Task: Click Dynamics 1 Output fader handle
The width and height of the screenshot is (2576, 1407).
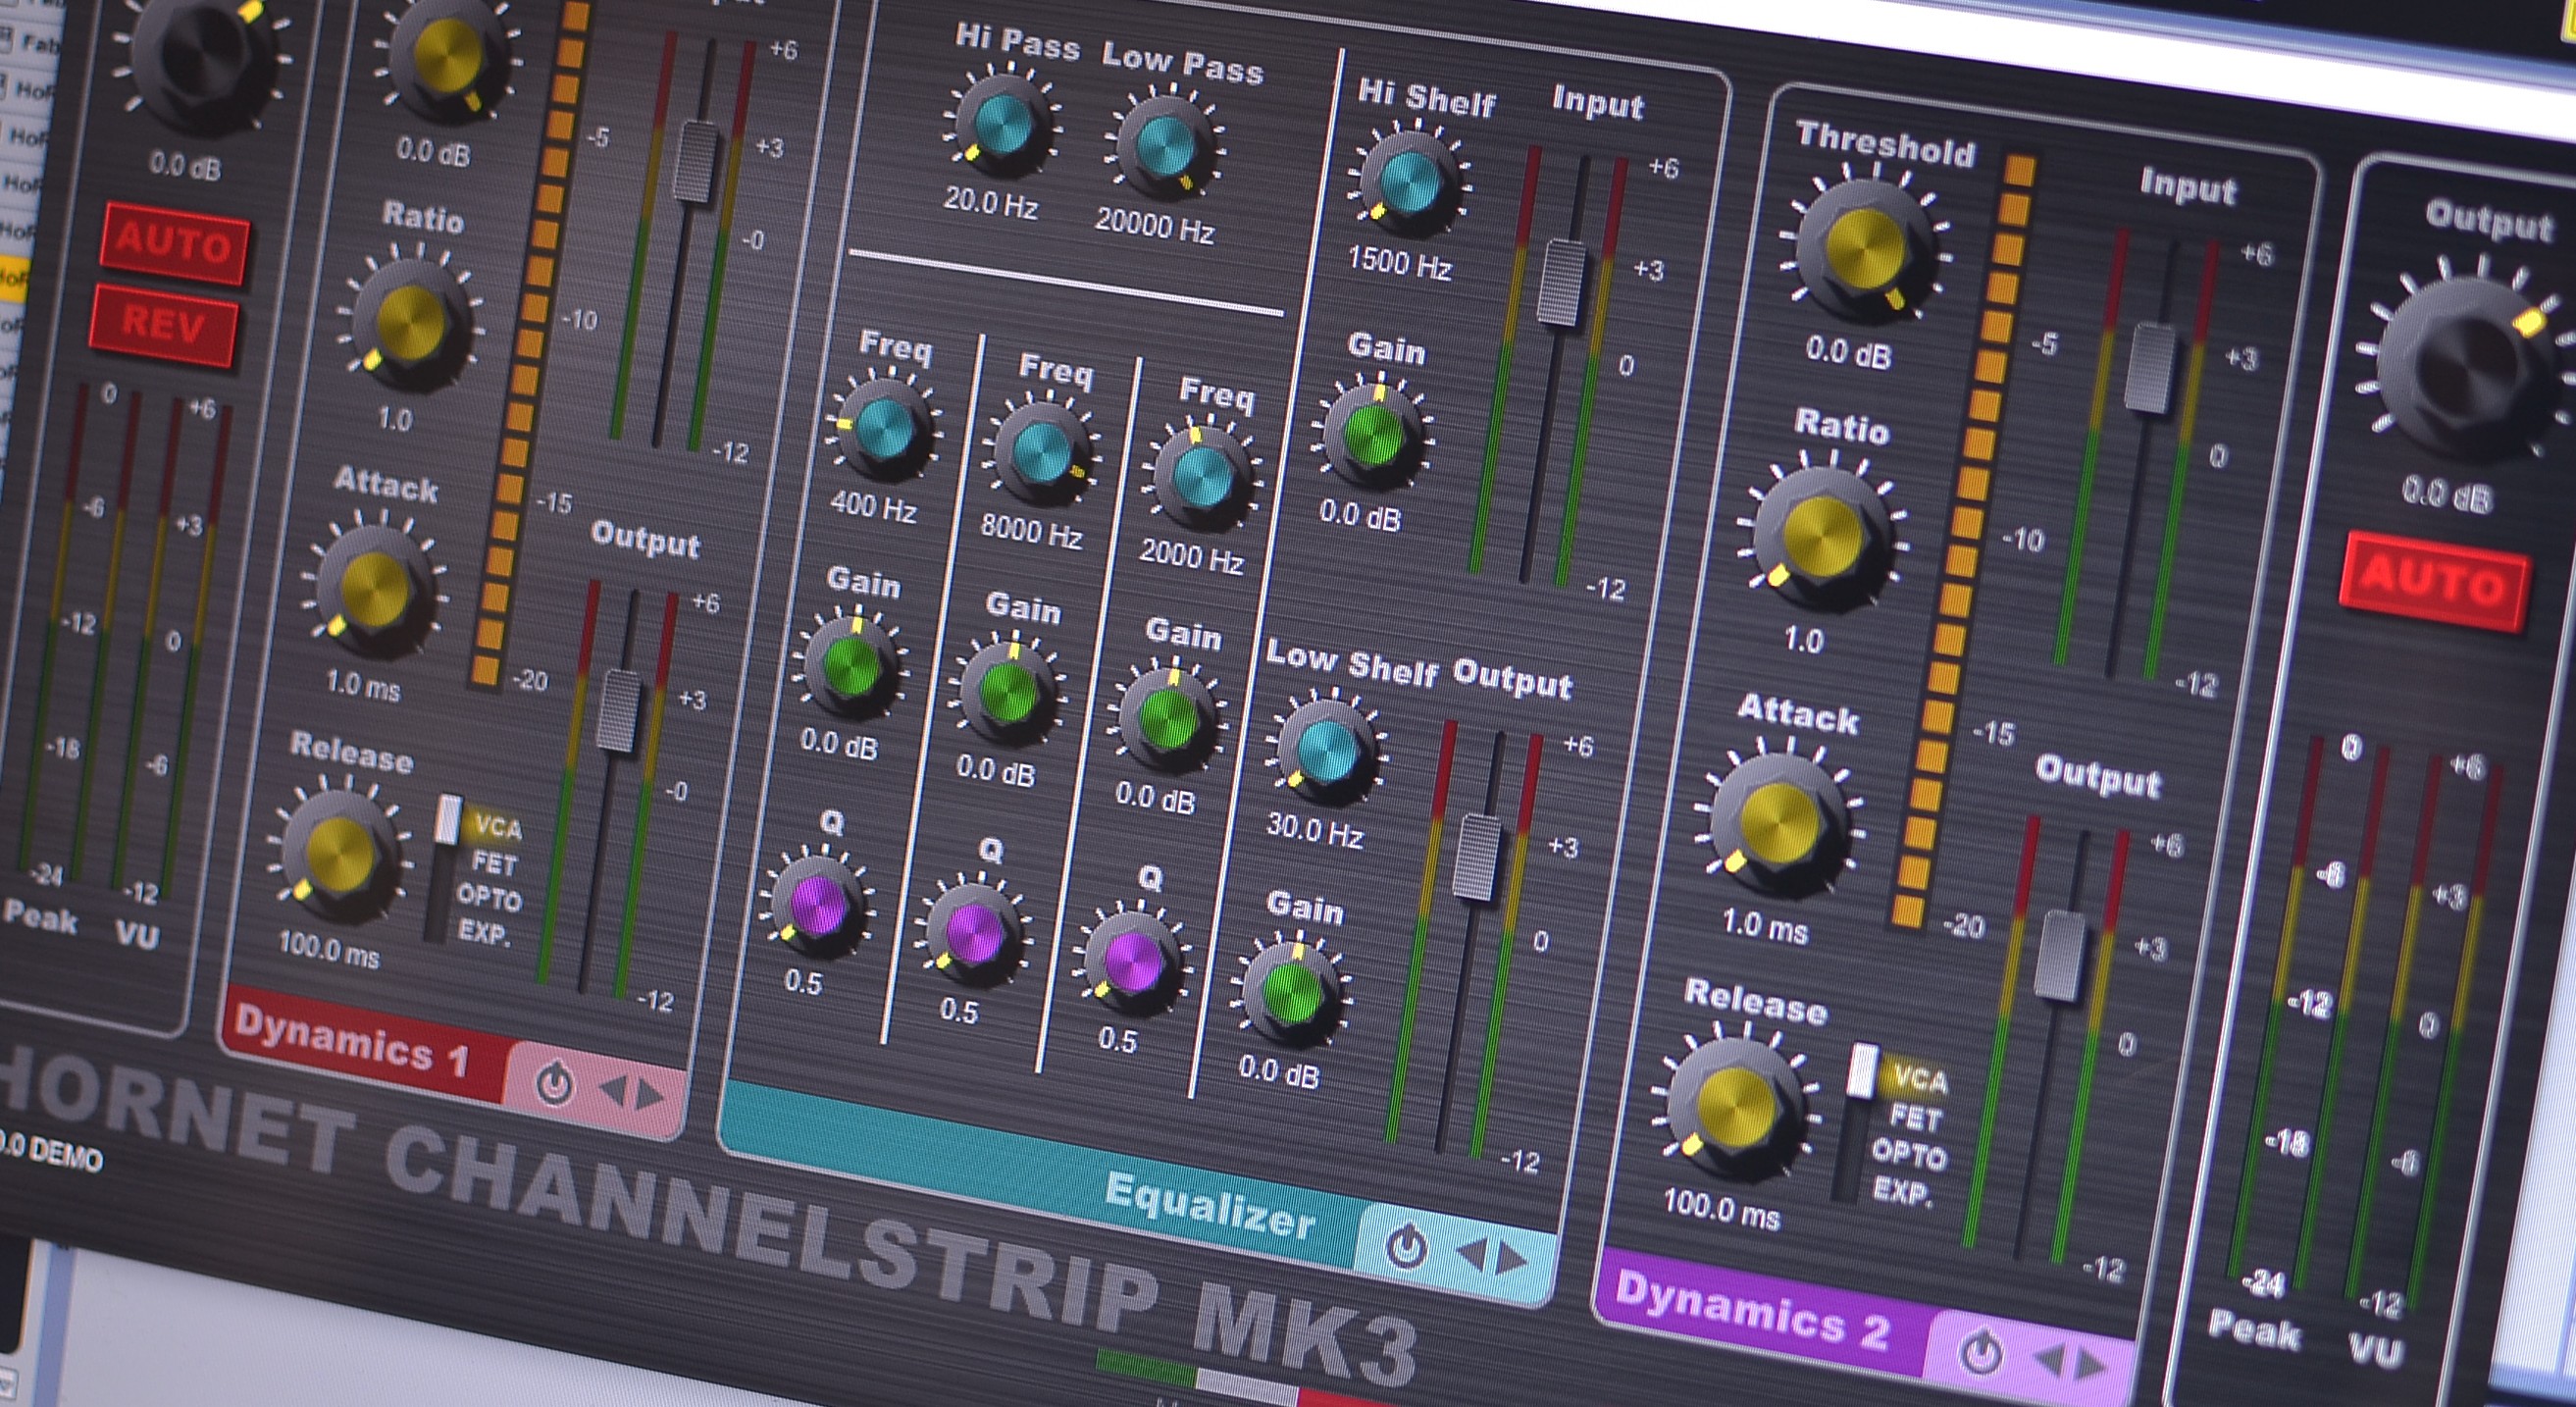Action: pos(620,710)
